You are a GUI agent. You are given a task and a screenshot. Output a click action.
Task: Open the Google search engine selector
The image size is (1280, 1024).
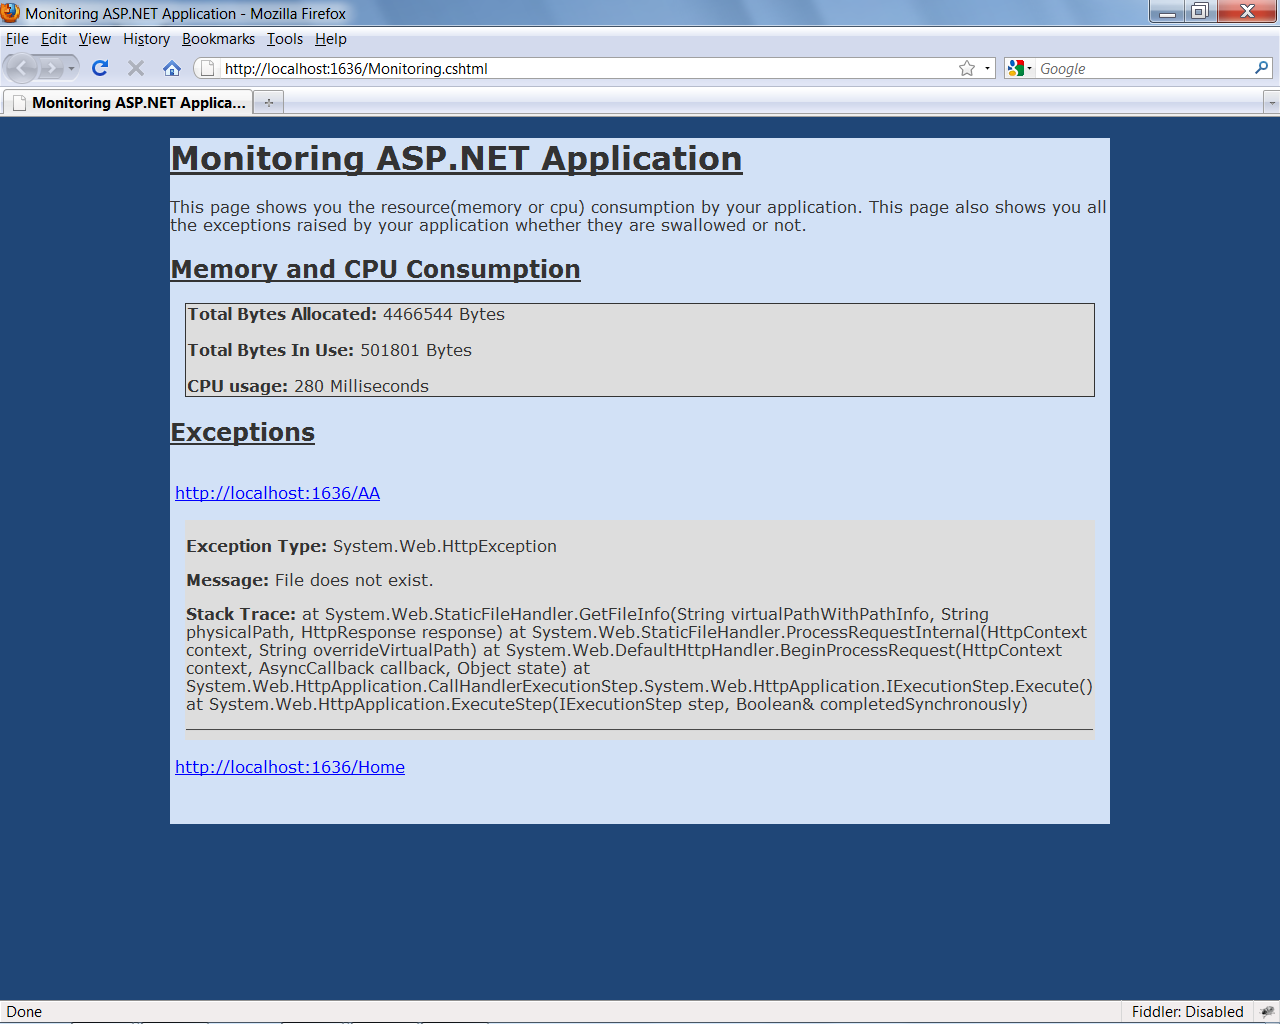click(x=1020, y=68)
